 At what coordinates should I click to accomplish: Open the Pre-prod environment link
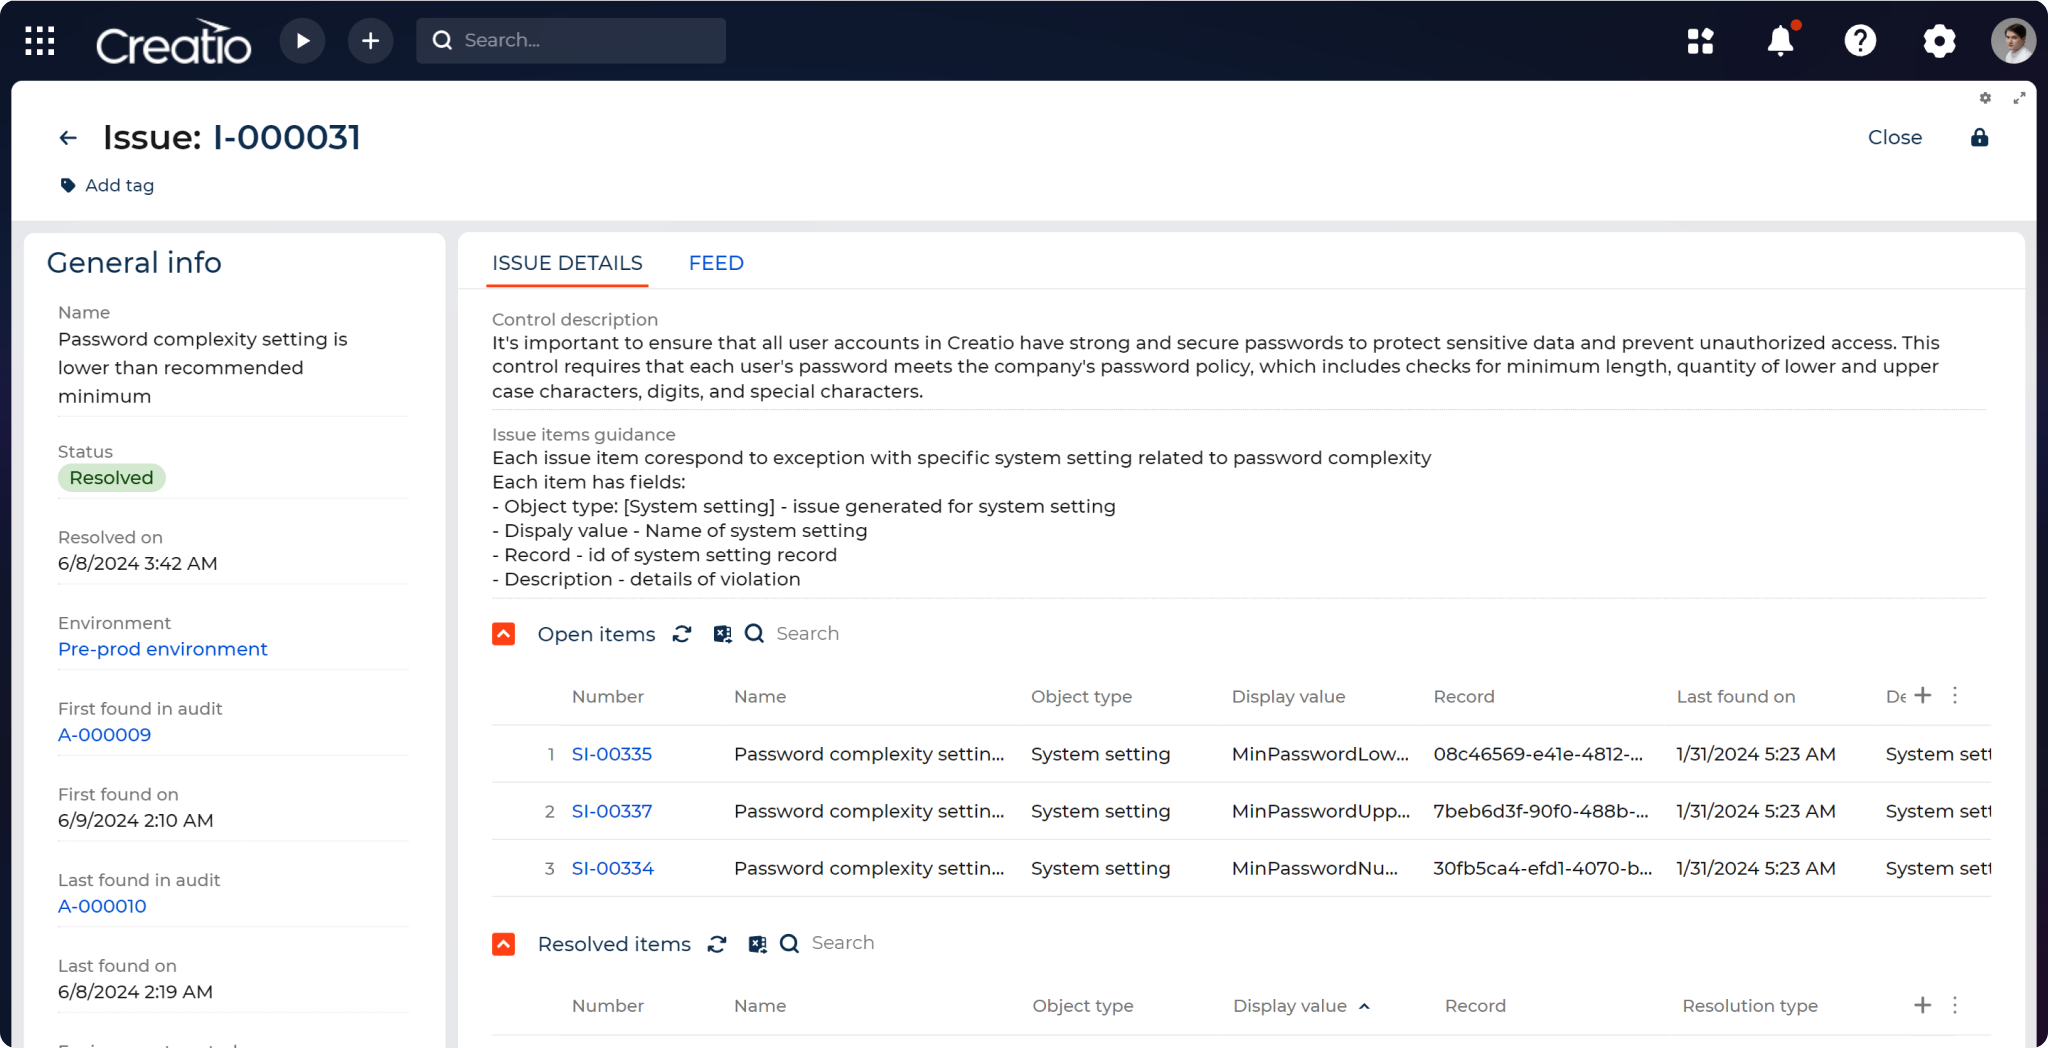(x=162, y=649)
